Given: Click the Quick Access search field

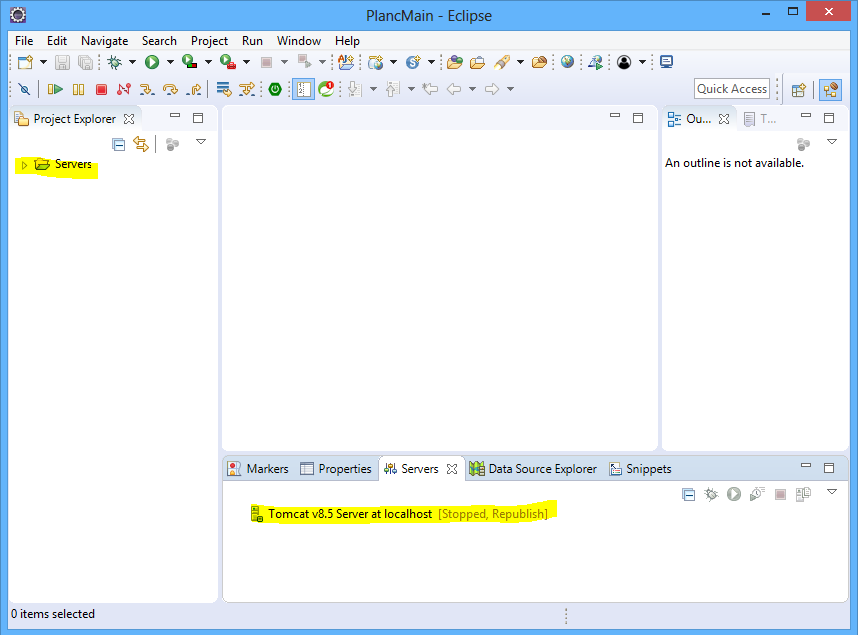Looking at the screenshot, I should tap(732, 89).
